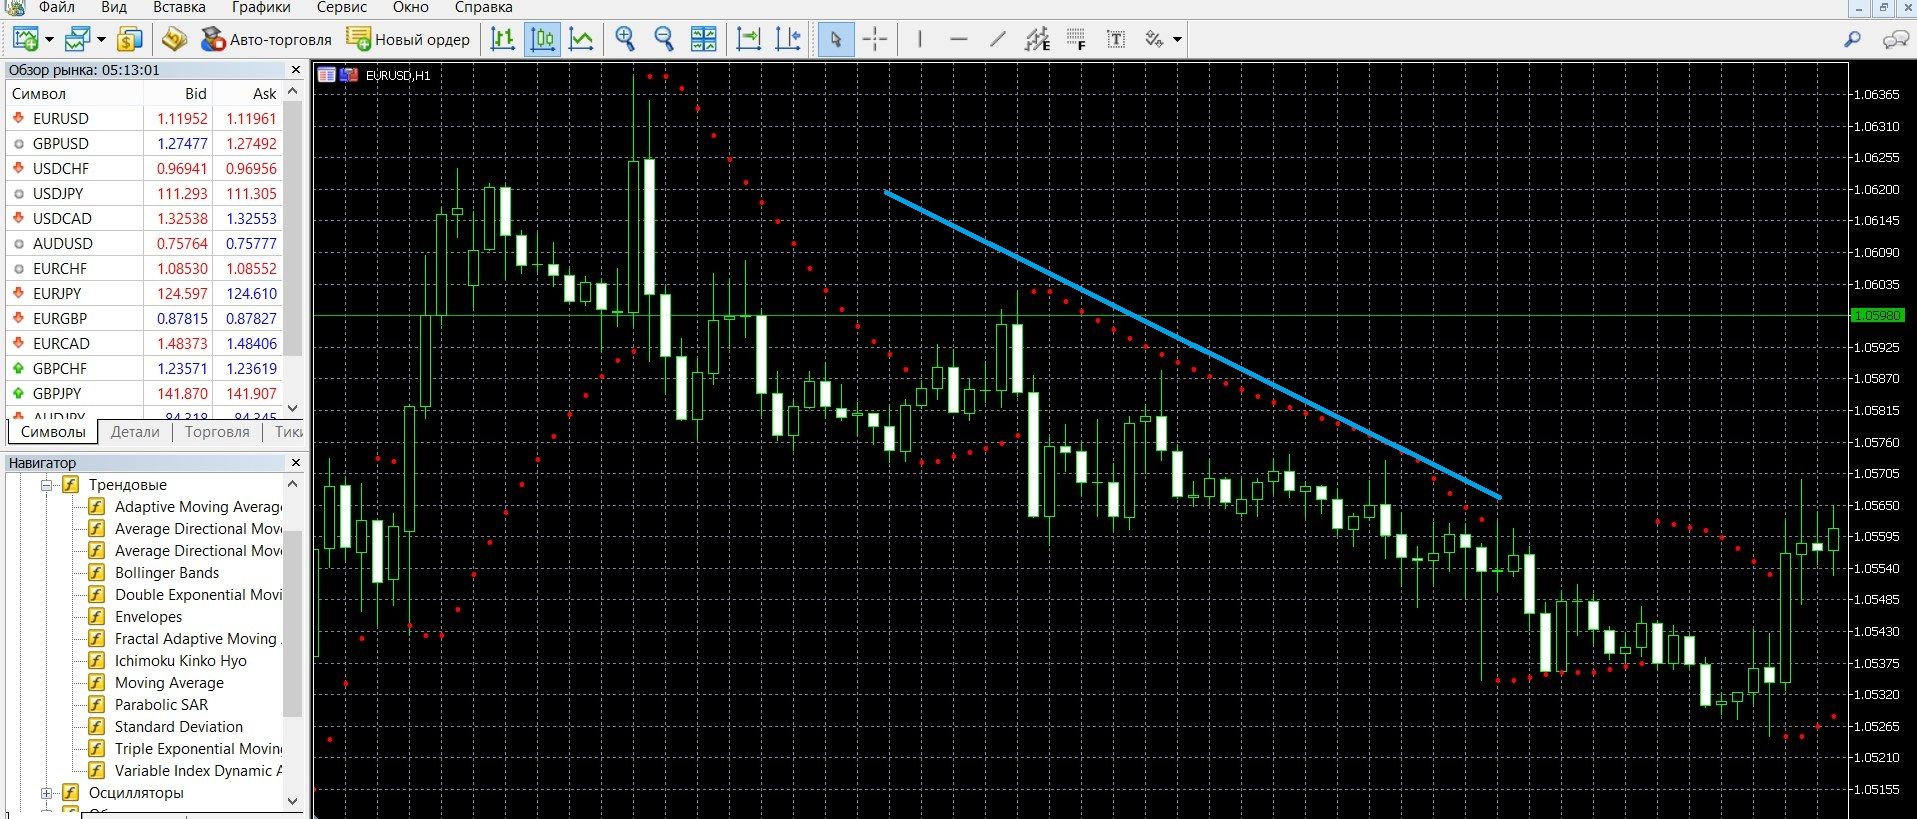Open the New Chart toolbar icon

coord(25,39)
